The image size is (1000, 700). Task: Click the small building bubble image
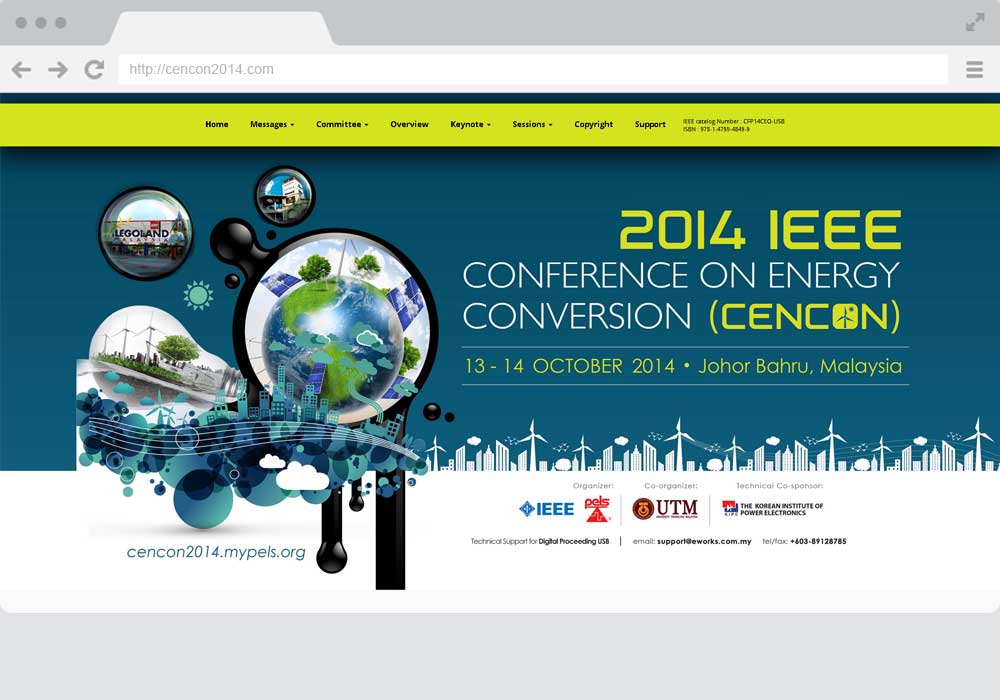click(x=285, y=196)
